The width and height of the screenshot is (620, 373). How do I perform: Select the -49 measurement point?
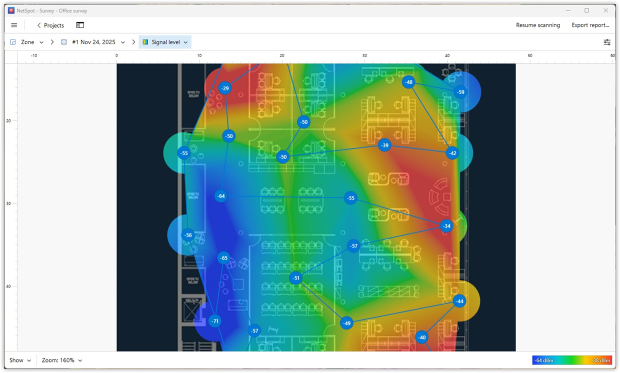tap(346, 323)
